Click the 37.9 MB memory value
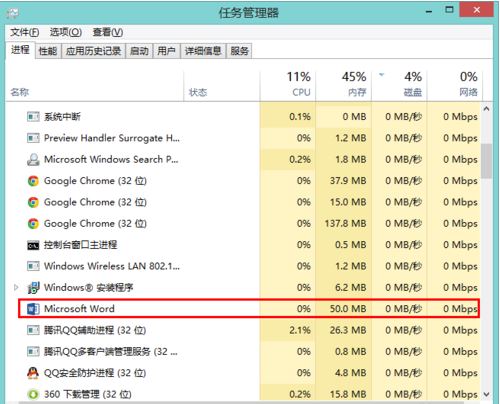Screen dimensions: 500x404 click(348, 181)
